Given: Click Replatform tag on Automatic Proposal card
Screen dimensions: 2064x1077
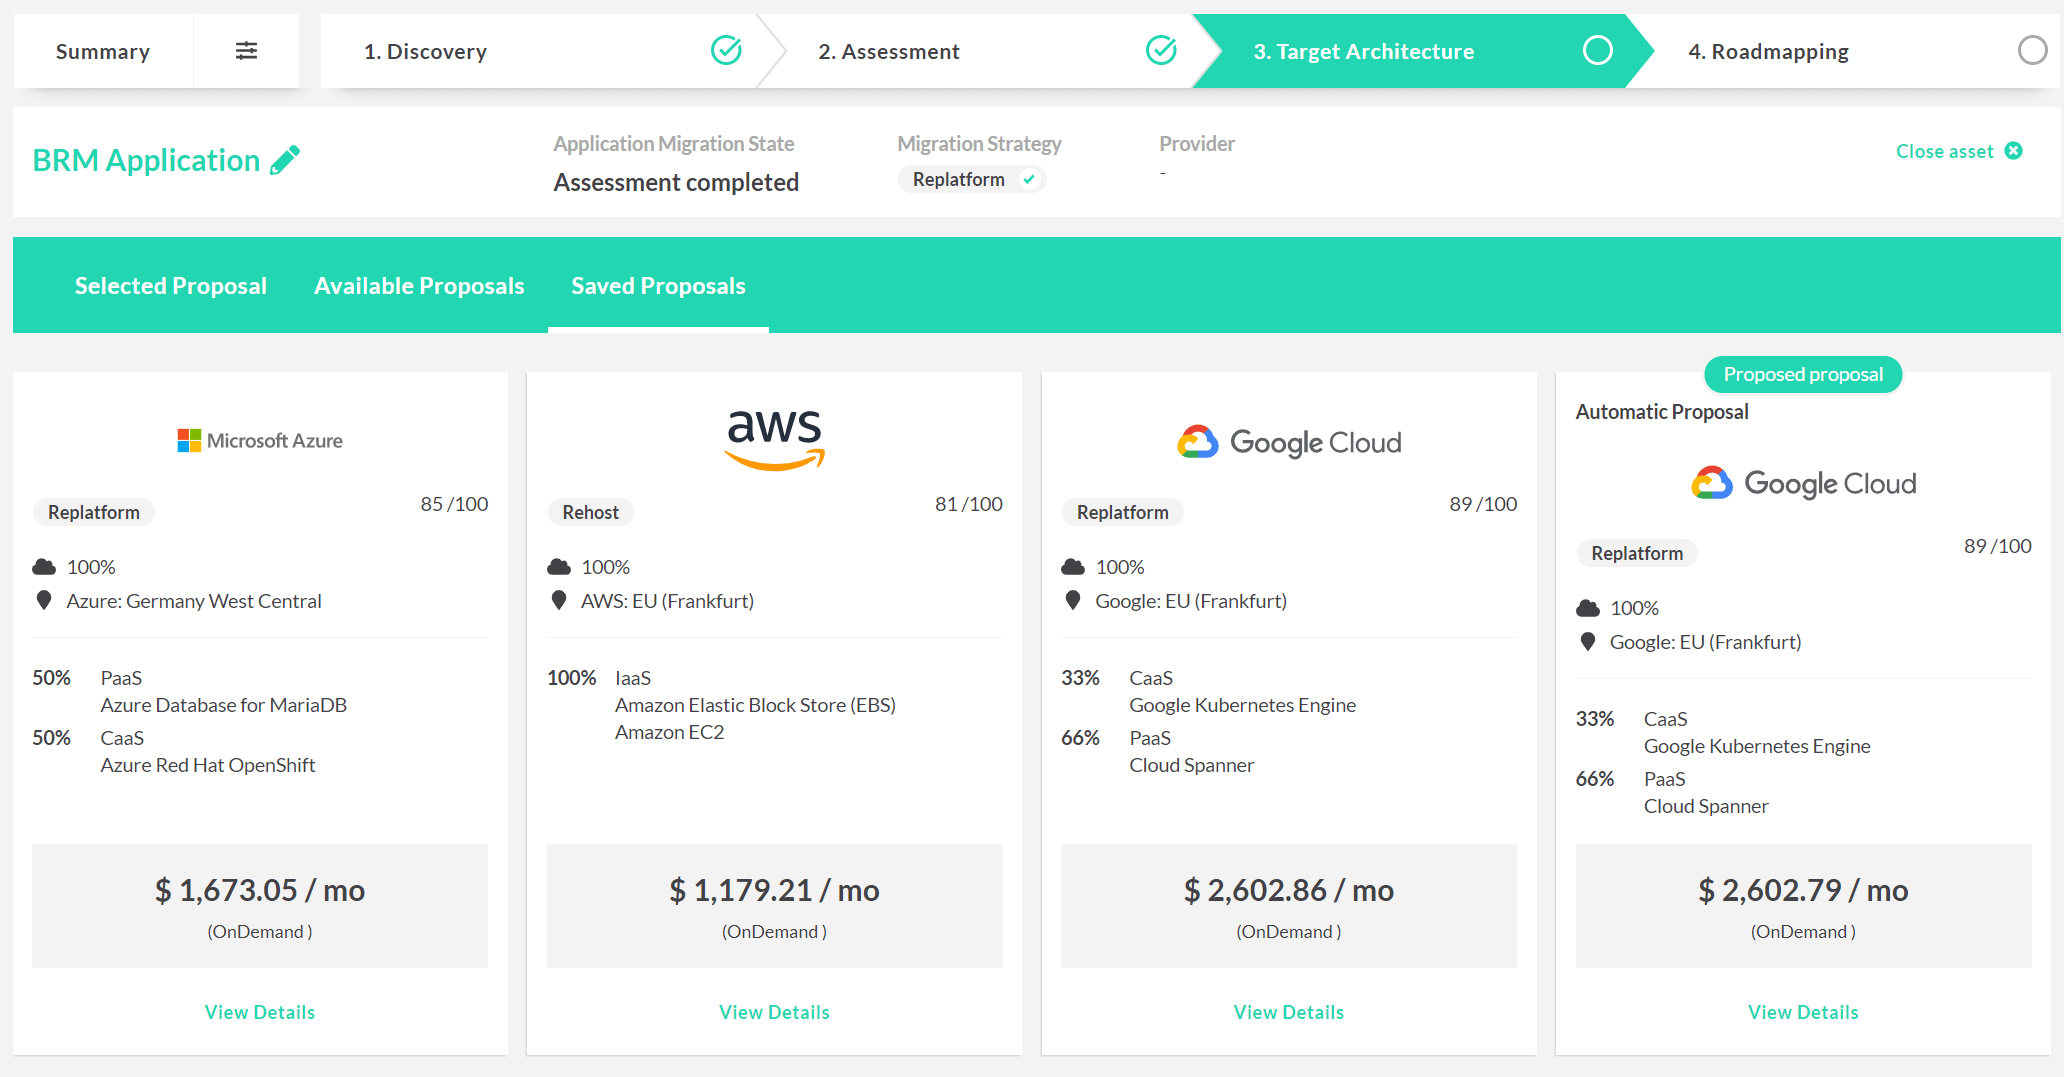Looking at the screenshot, I should pyautogui.click(x=1637, y=553).
